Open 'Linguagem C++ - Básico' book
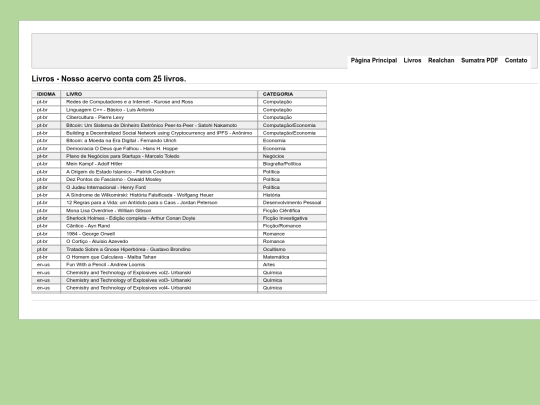This screenshot has height=405, width=540. click(110, 110)
